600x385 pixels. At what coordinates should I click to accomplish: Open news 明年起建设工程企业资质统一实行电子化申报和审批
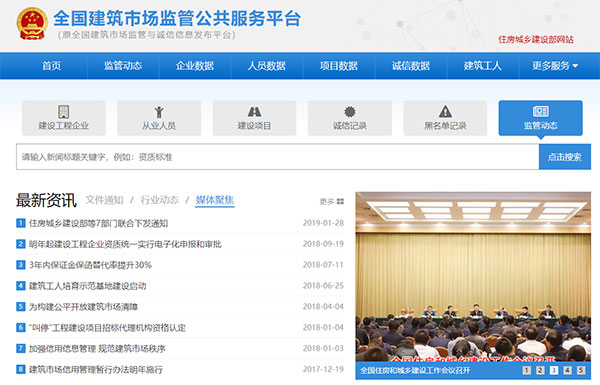pos(125,244)
